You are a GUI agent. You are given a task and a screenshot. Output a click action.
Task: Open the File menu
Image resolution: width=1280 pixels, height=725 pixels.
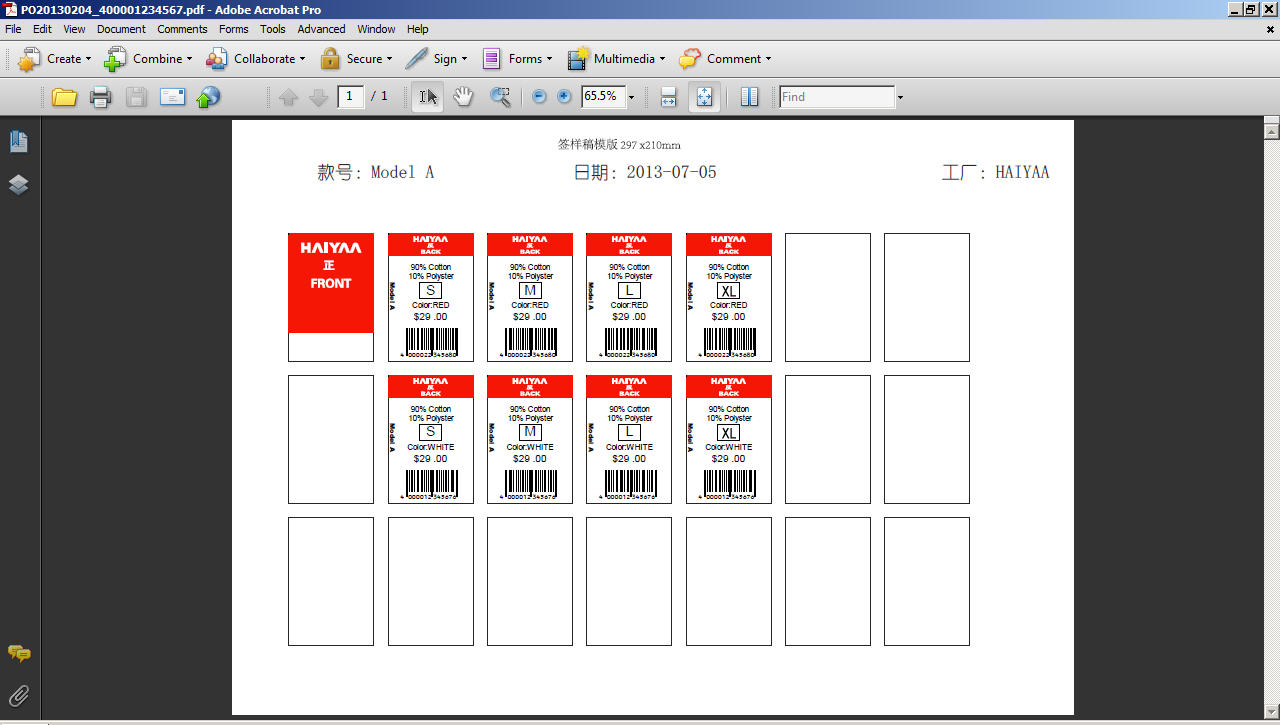13,29
